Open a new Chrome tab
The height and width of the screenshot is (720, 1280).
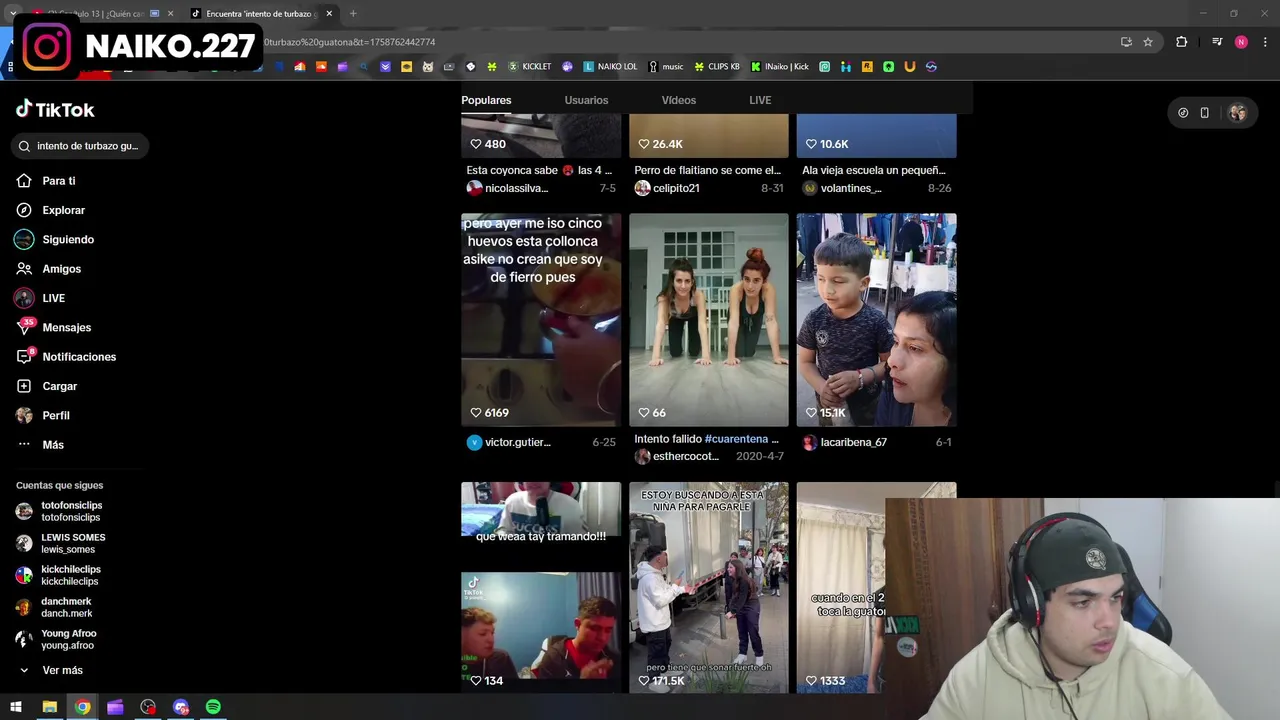(353, 14)
